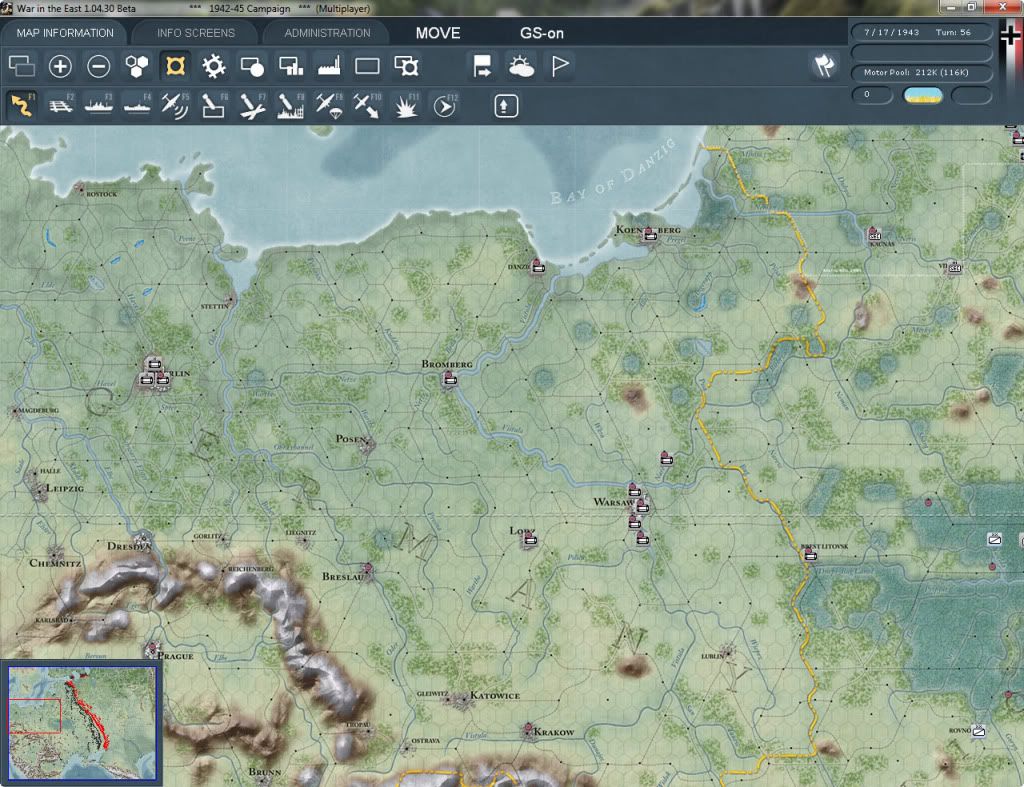Click the Leipzig city label
Image resolution: width=1024 pixels, height=787 pixels.
click(65, 489)
